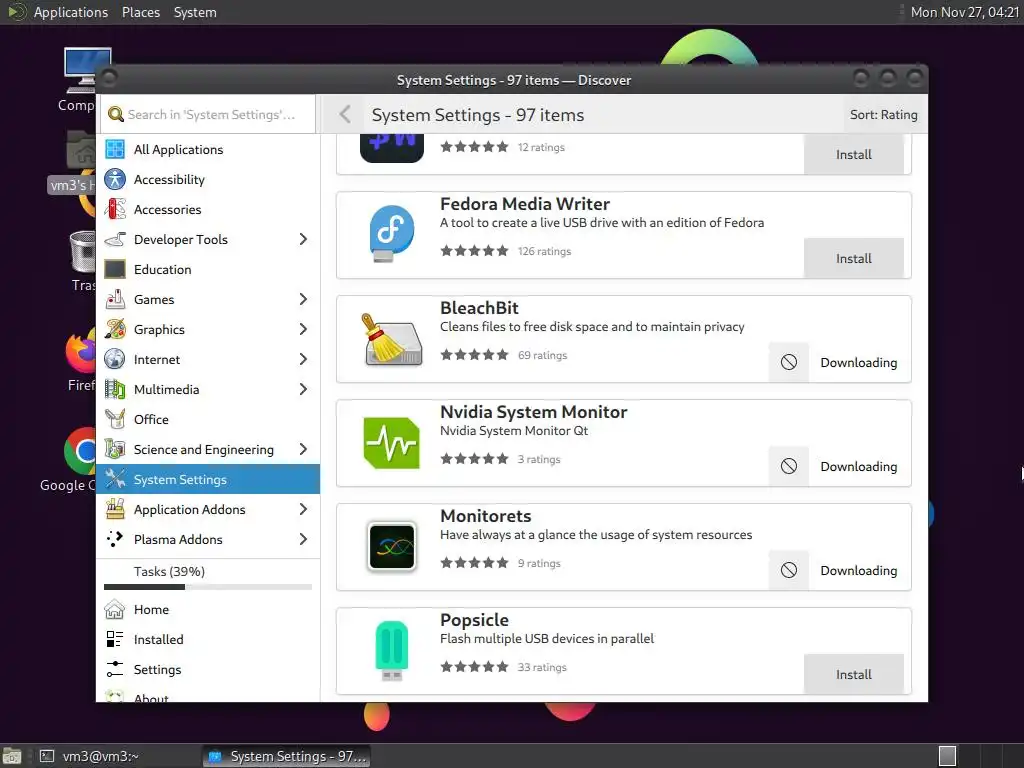This screenshot has height=768, width=1024.
Task: Open the Applications menu in the top panel
Action: (71, 12)
